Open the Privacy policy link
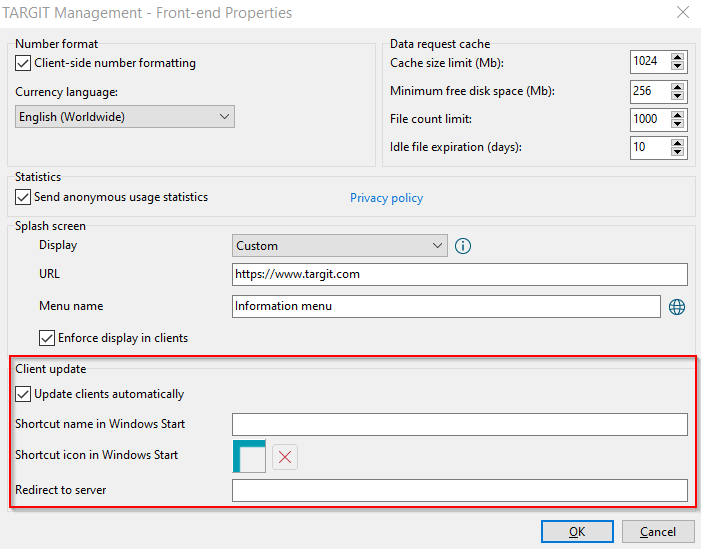The width and height of the screenshot is (701, 549). (x=386, y=198)
